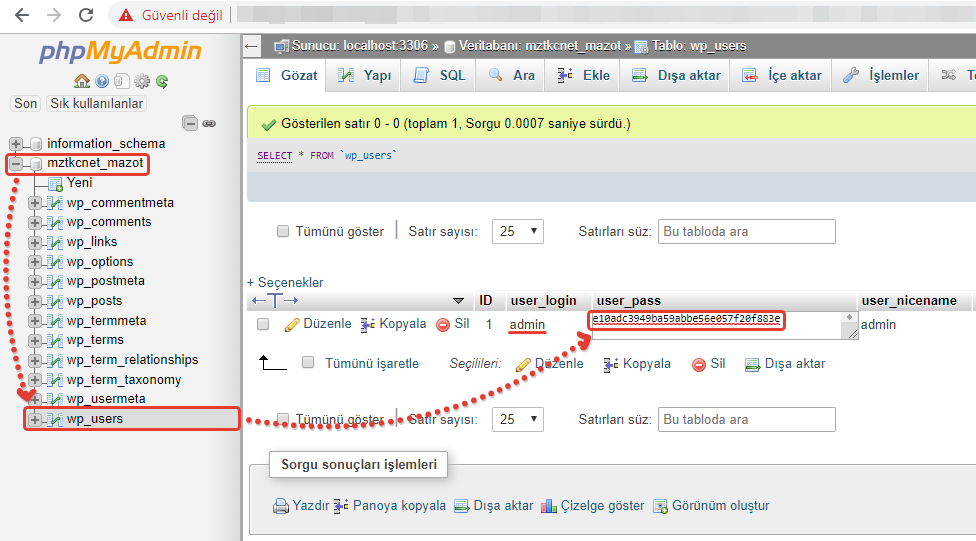
Task: Open the Dışa aktar tab
Action: pos(677,75)
